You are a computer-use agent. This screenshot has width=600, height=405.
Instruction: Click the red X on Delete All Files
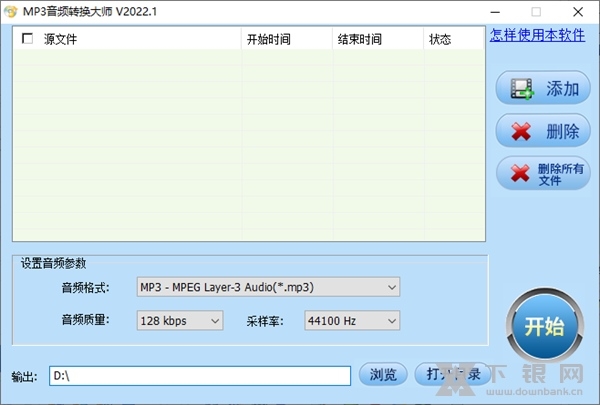coord(521,173)
